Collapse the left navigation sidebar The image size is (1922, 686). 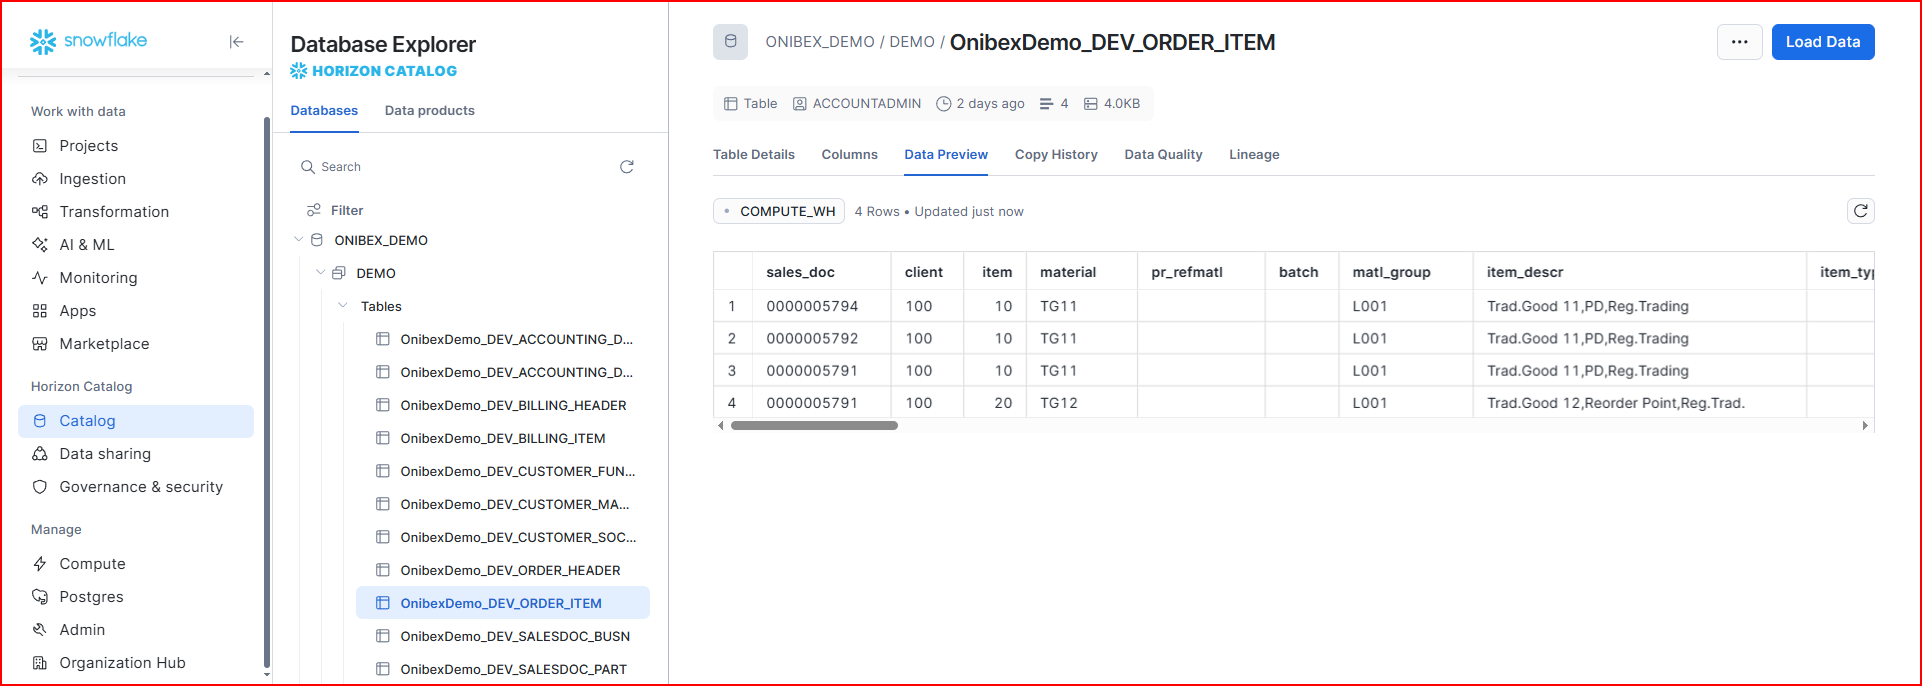[236, 41]
